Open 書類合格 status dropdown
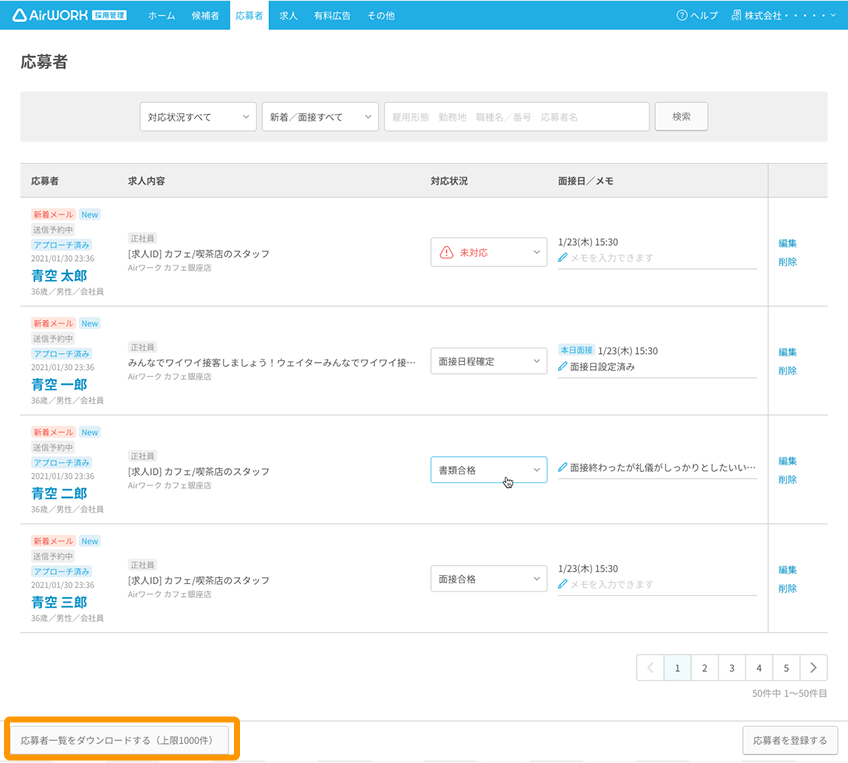Screen dimensions: 848x763 pos(489,470)
